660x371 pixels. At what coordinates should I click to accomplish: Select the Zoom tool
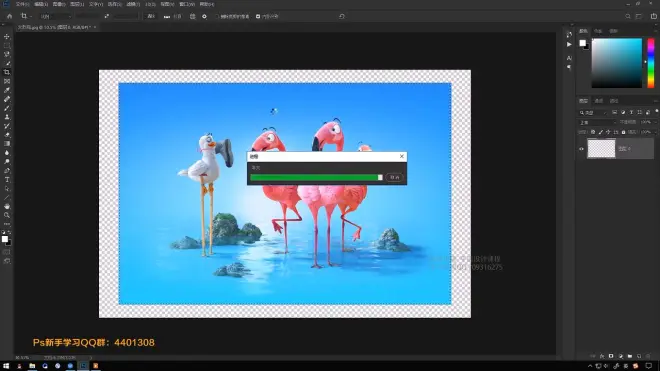pos(7,215)
